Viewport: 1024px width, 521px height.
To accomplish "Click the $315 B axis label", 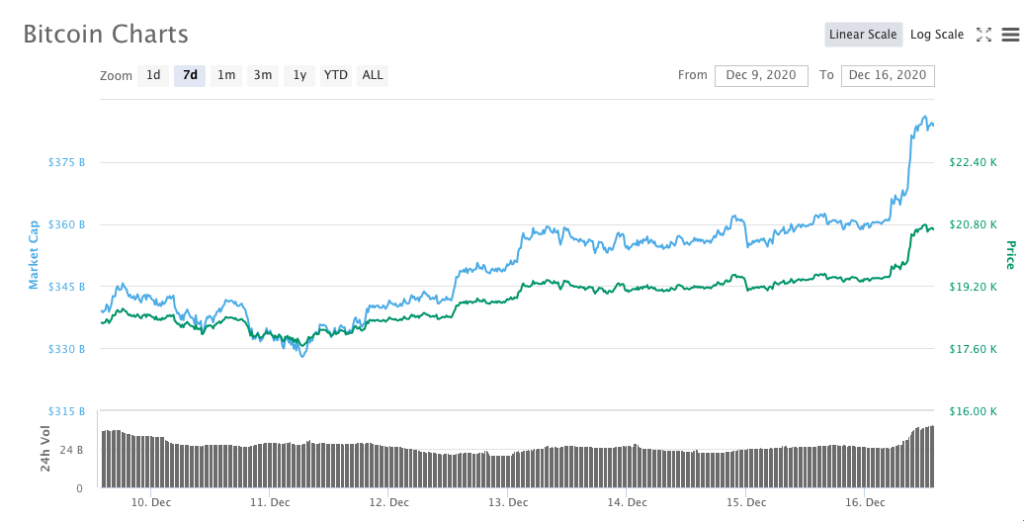I will [x=67, y=411].
